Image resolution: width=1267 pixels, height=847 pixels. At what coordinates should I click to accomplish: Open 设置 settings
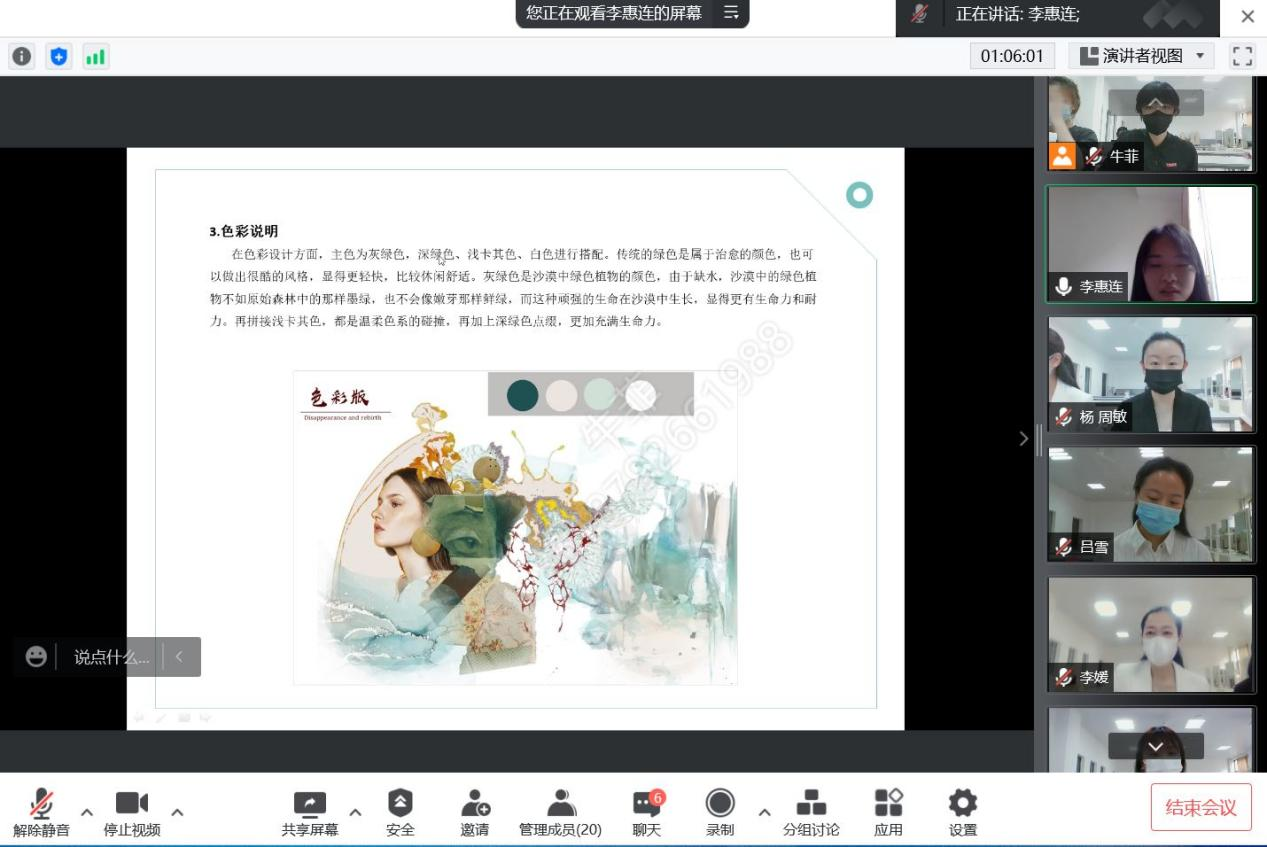point(962,812)
